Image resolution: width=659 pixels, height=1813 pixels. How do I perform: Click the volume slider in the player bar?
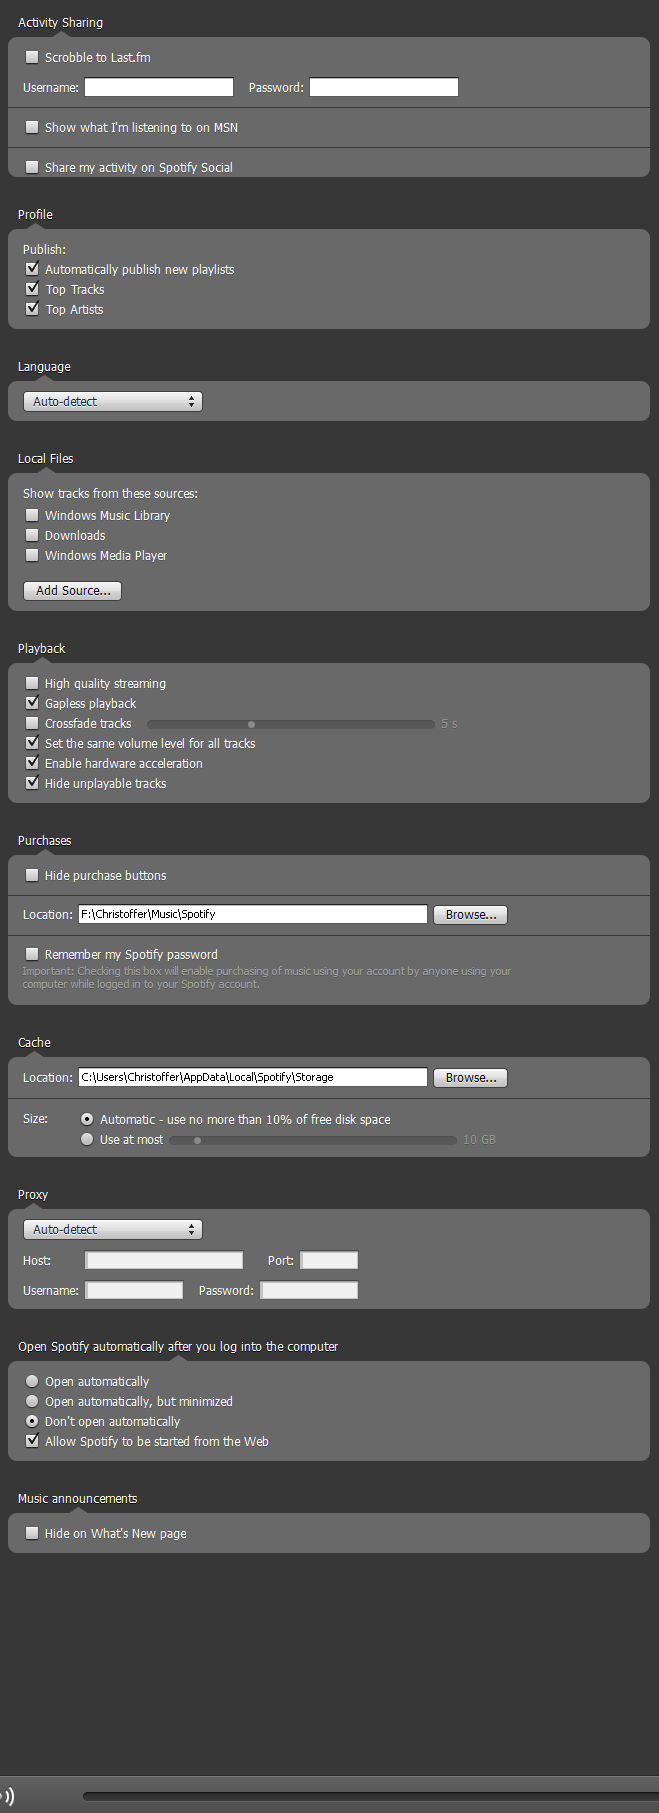coord(371,1796)
